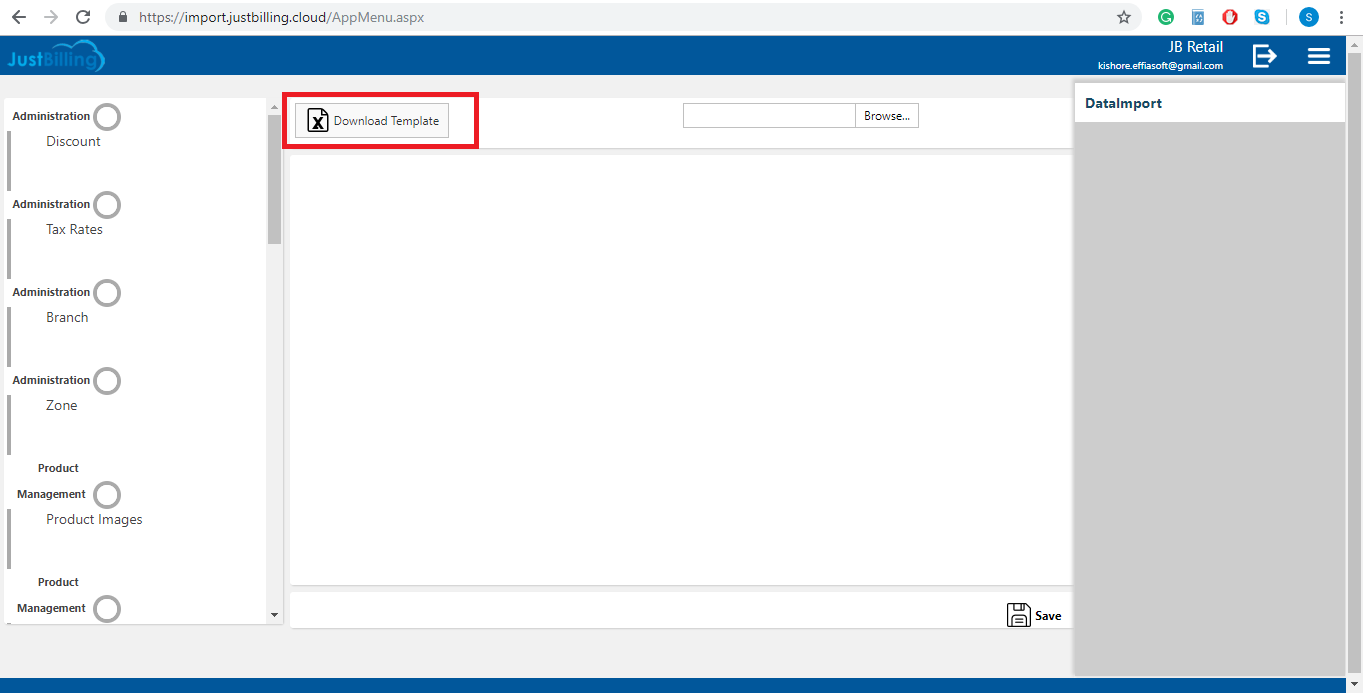Go back in the browser
This screenshot has height=693, width=1369.
(x=19, y=17)
